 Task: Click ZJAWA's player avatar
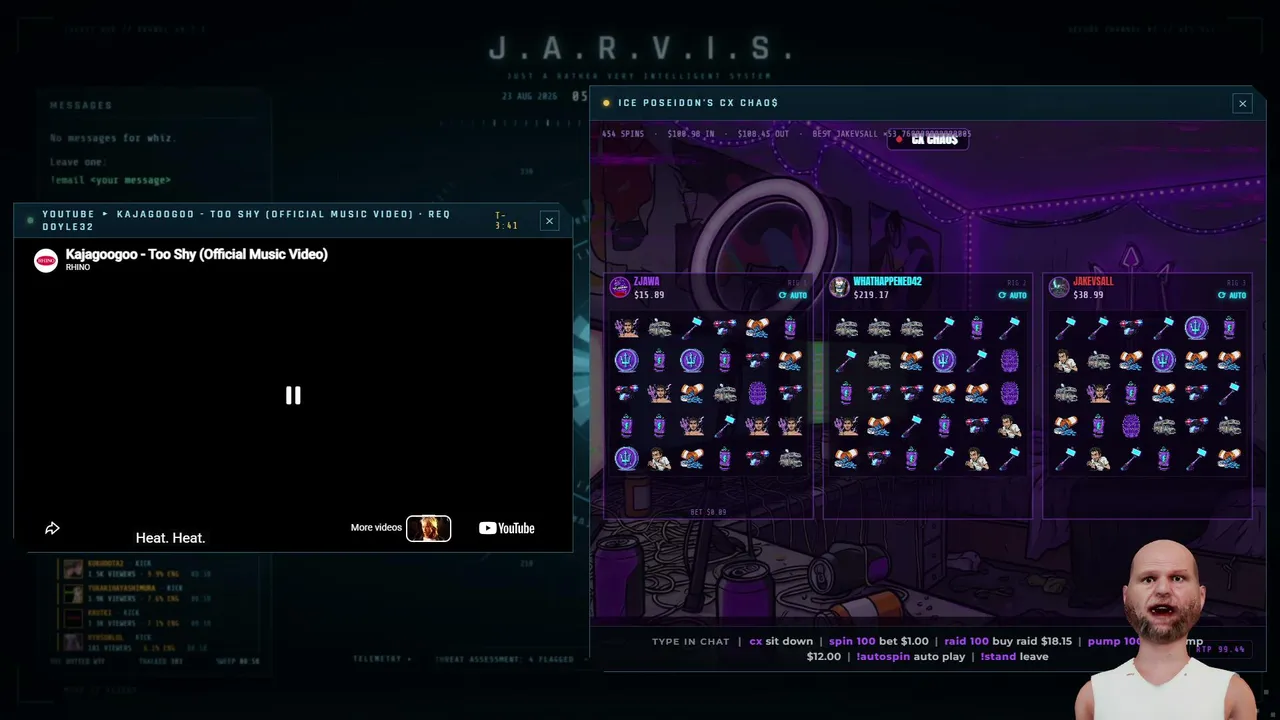tap(620, 287)
